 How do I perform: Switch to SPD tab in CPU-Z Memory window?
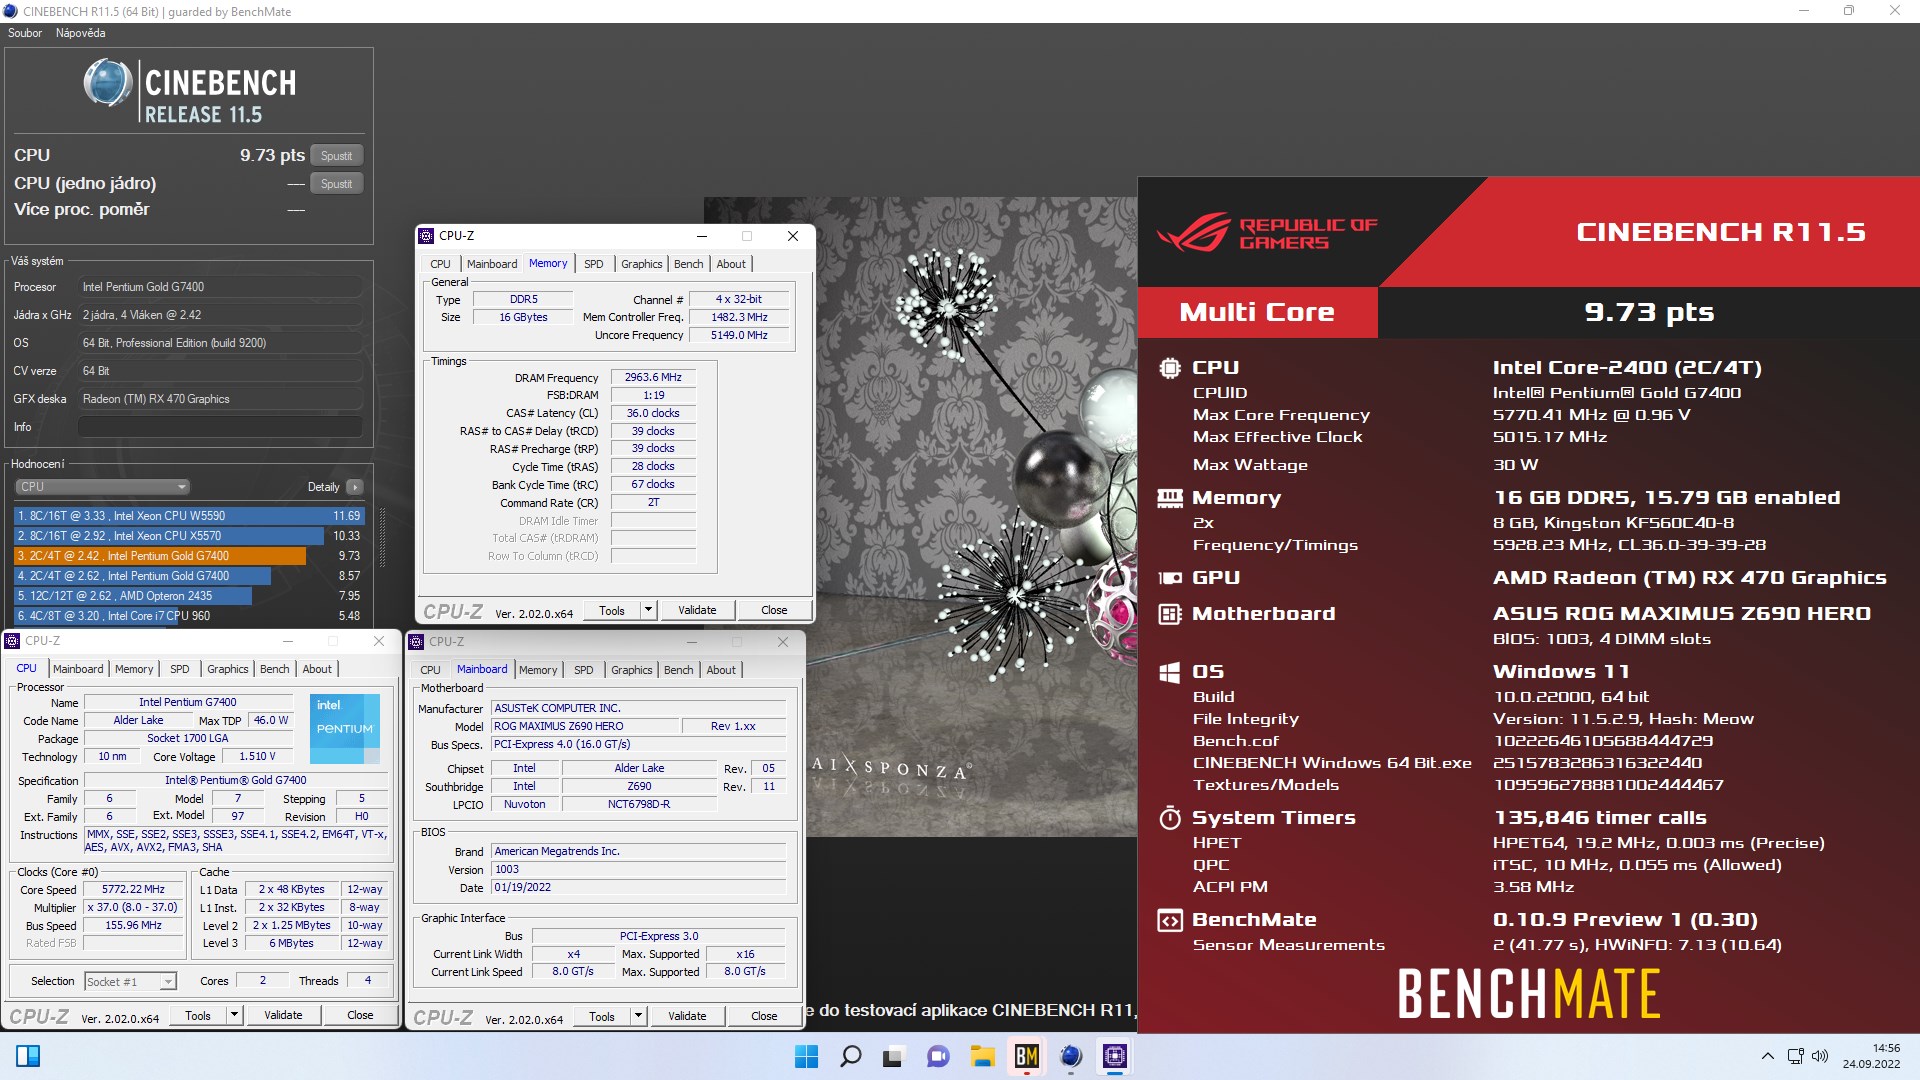click(x=594, y=264)
